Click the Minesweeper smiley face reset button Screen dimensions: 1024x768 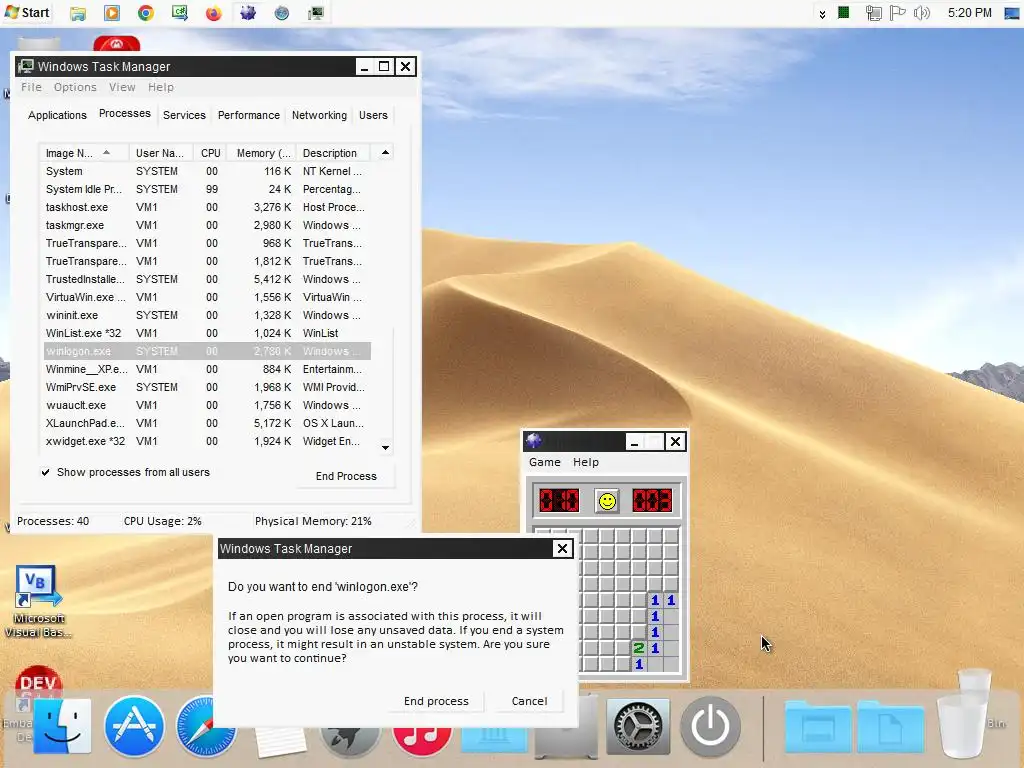(607, 502)
